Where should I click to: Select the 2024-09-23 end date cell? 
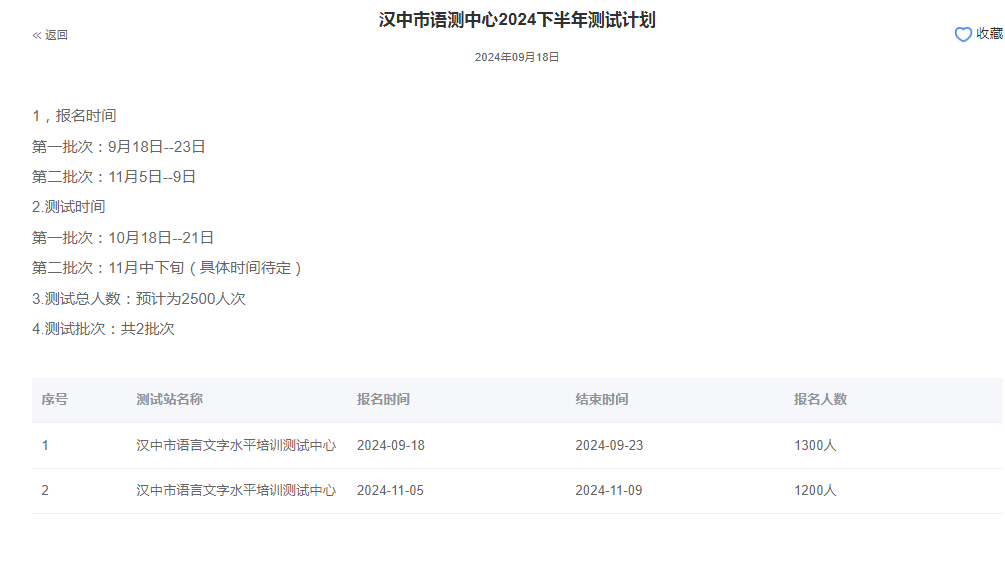click(609, 445)
